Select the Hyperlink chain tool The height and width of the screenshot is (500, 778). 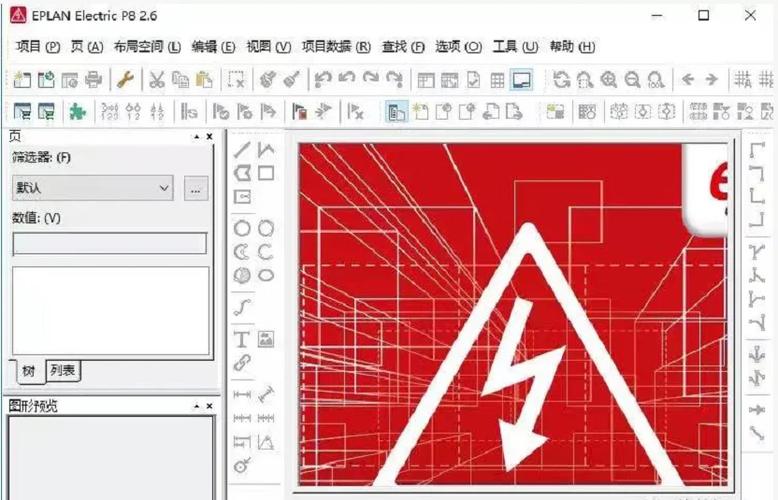tap(242, 363)
